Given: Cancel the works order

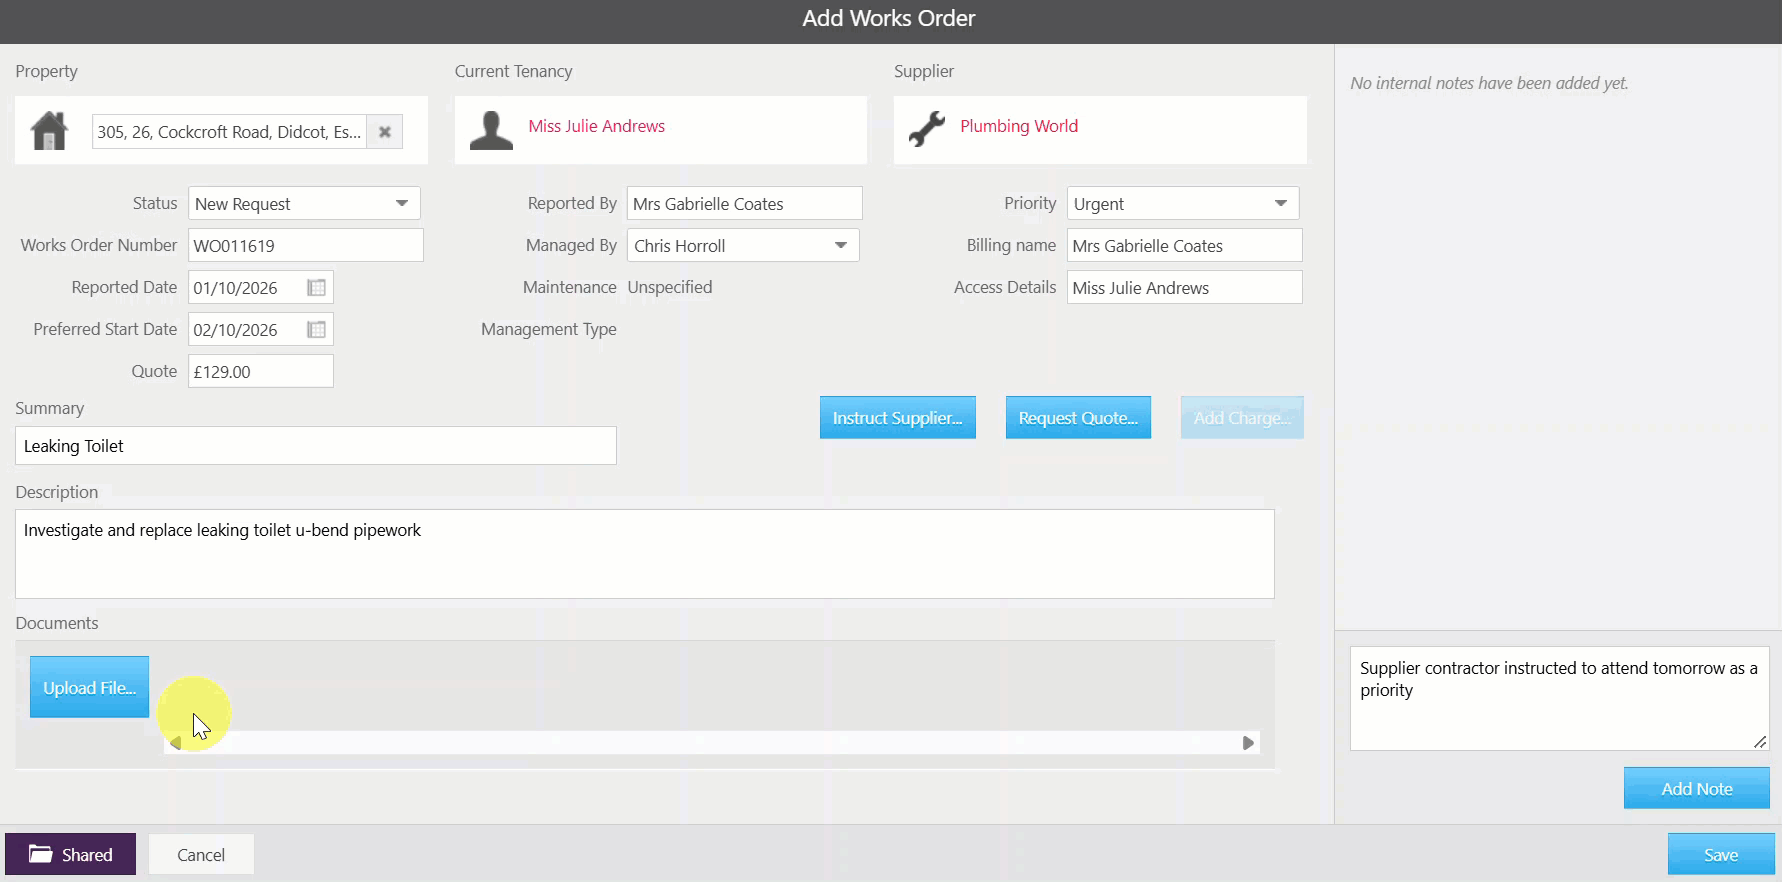Looking at the screenshot, I should [201, 854].
